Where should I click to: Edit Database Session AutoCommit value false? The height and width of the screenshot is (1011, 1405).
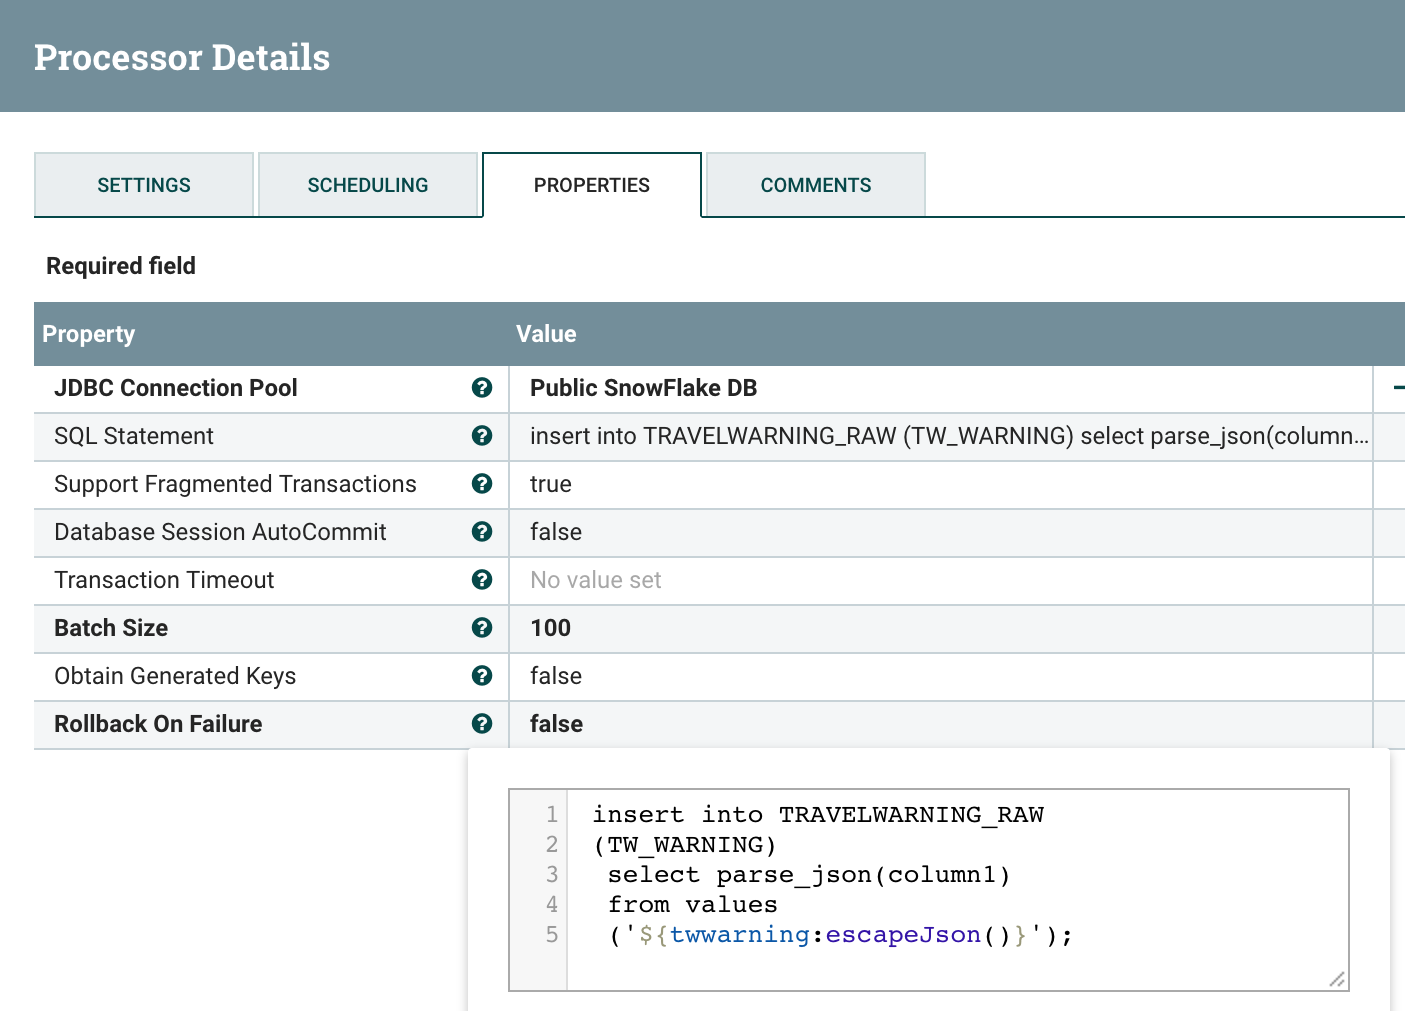(x=941, y=532)
